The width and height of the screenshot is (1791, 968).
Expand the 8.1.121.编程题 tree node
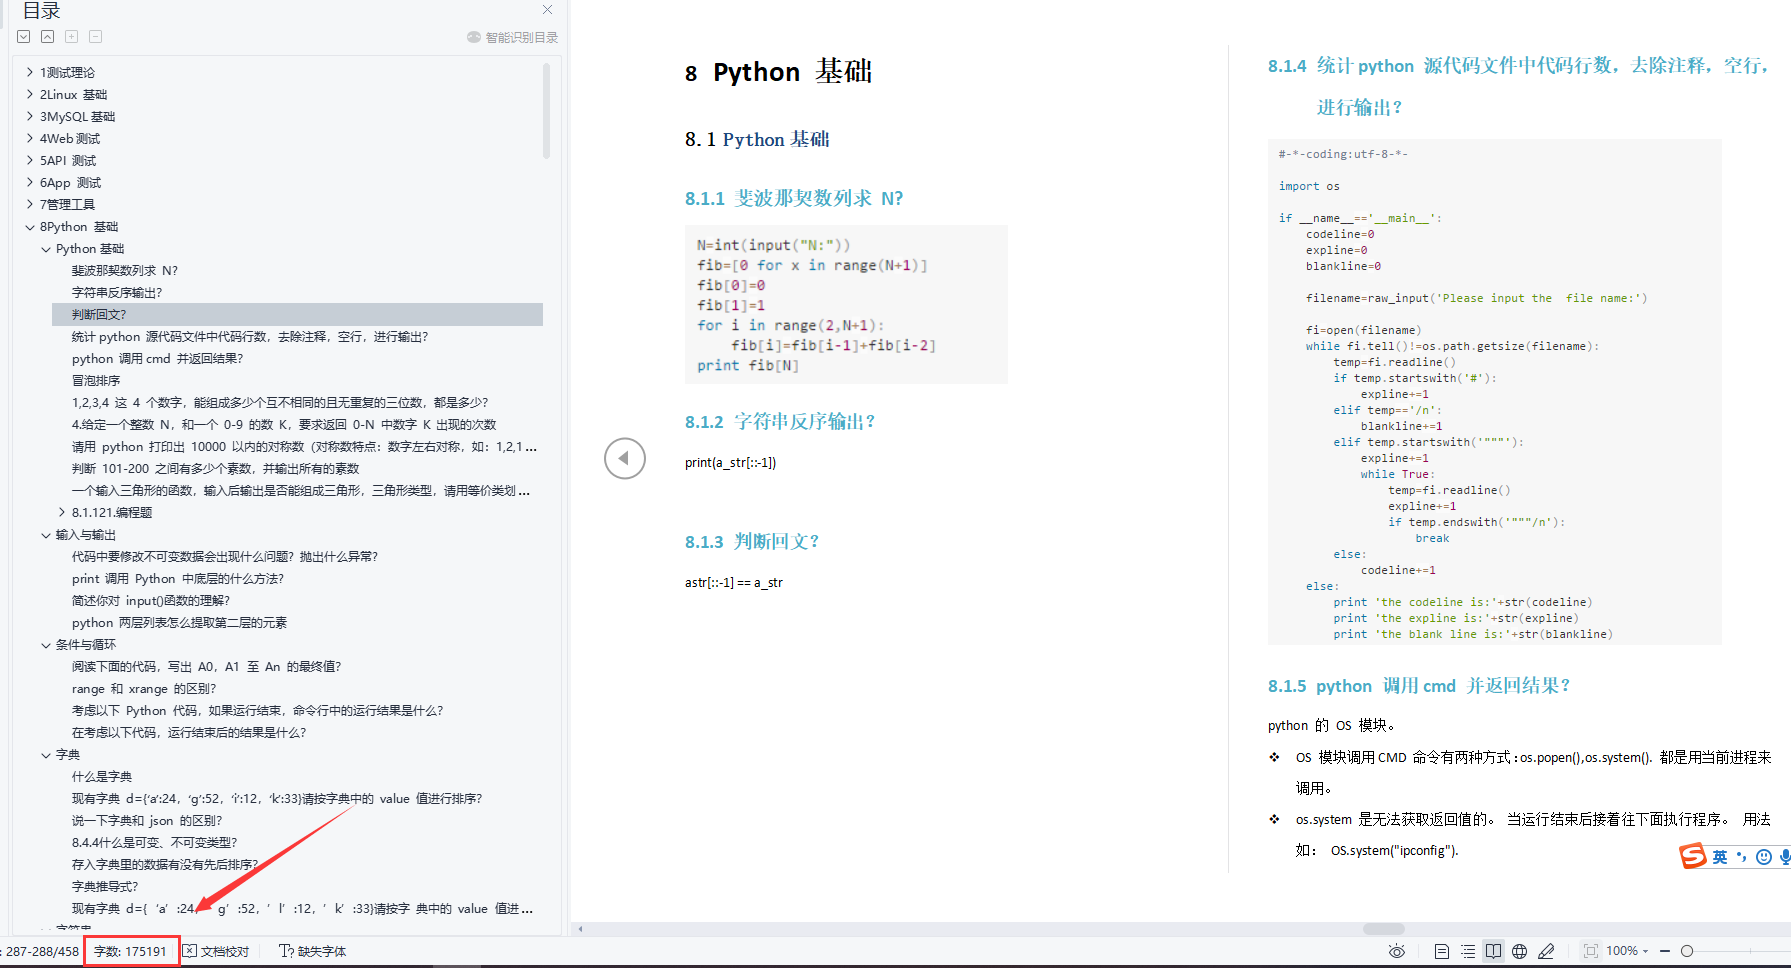62,513
